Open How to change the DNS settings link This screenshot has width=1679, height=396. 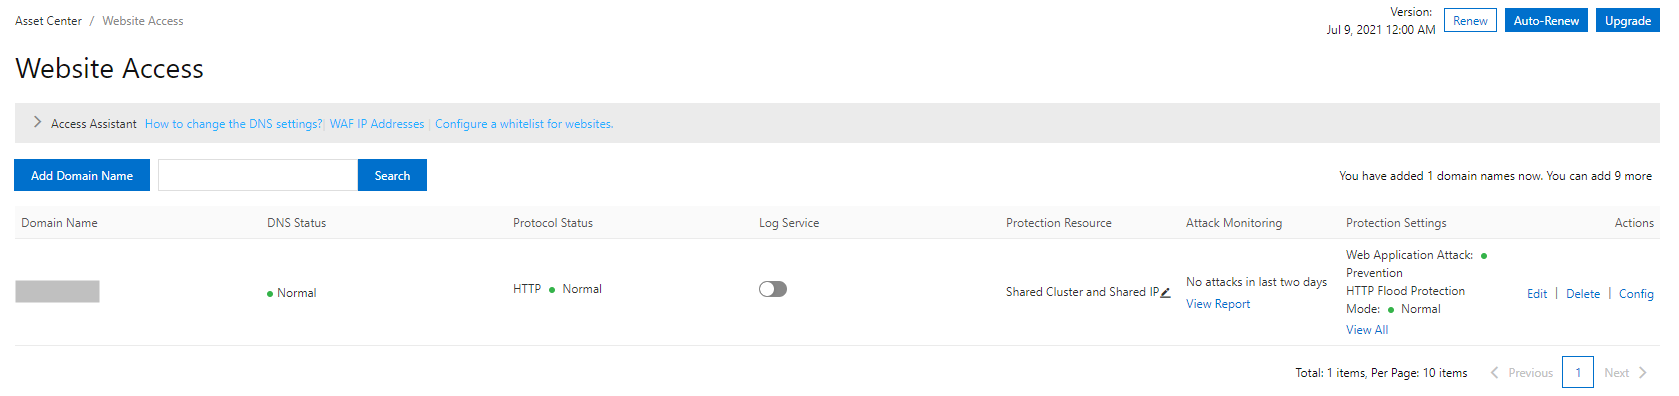click(x=233, y=124)
